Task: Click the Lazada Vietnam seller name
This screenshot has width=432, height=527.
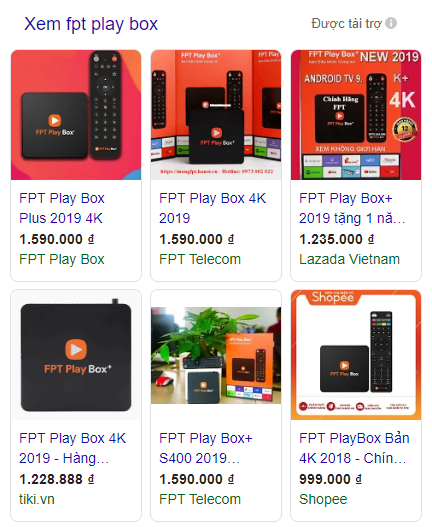Action: (349, 259)
